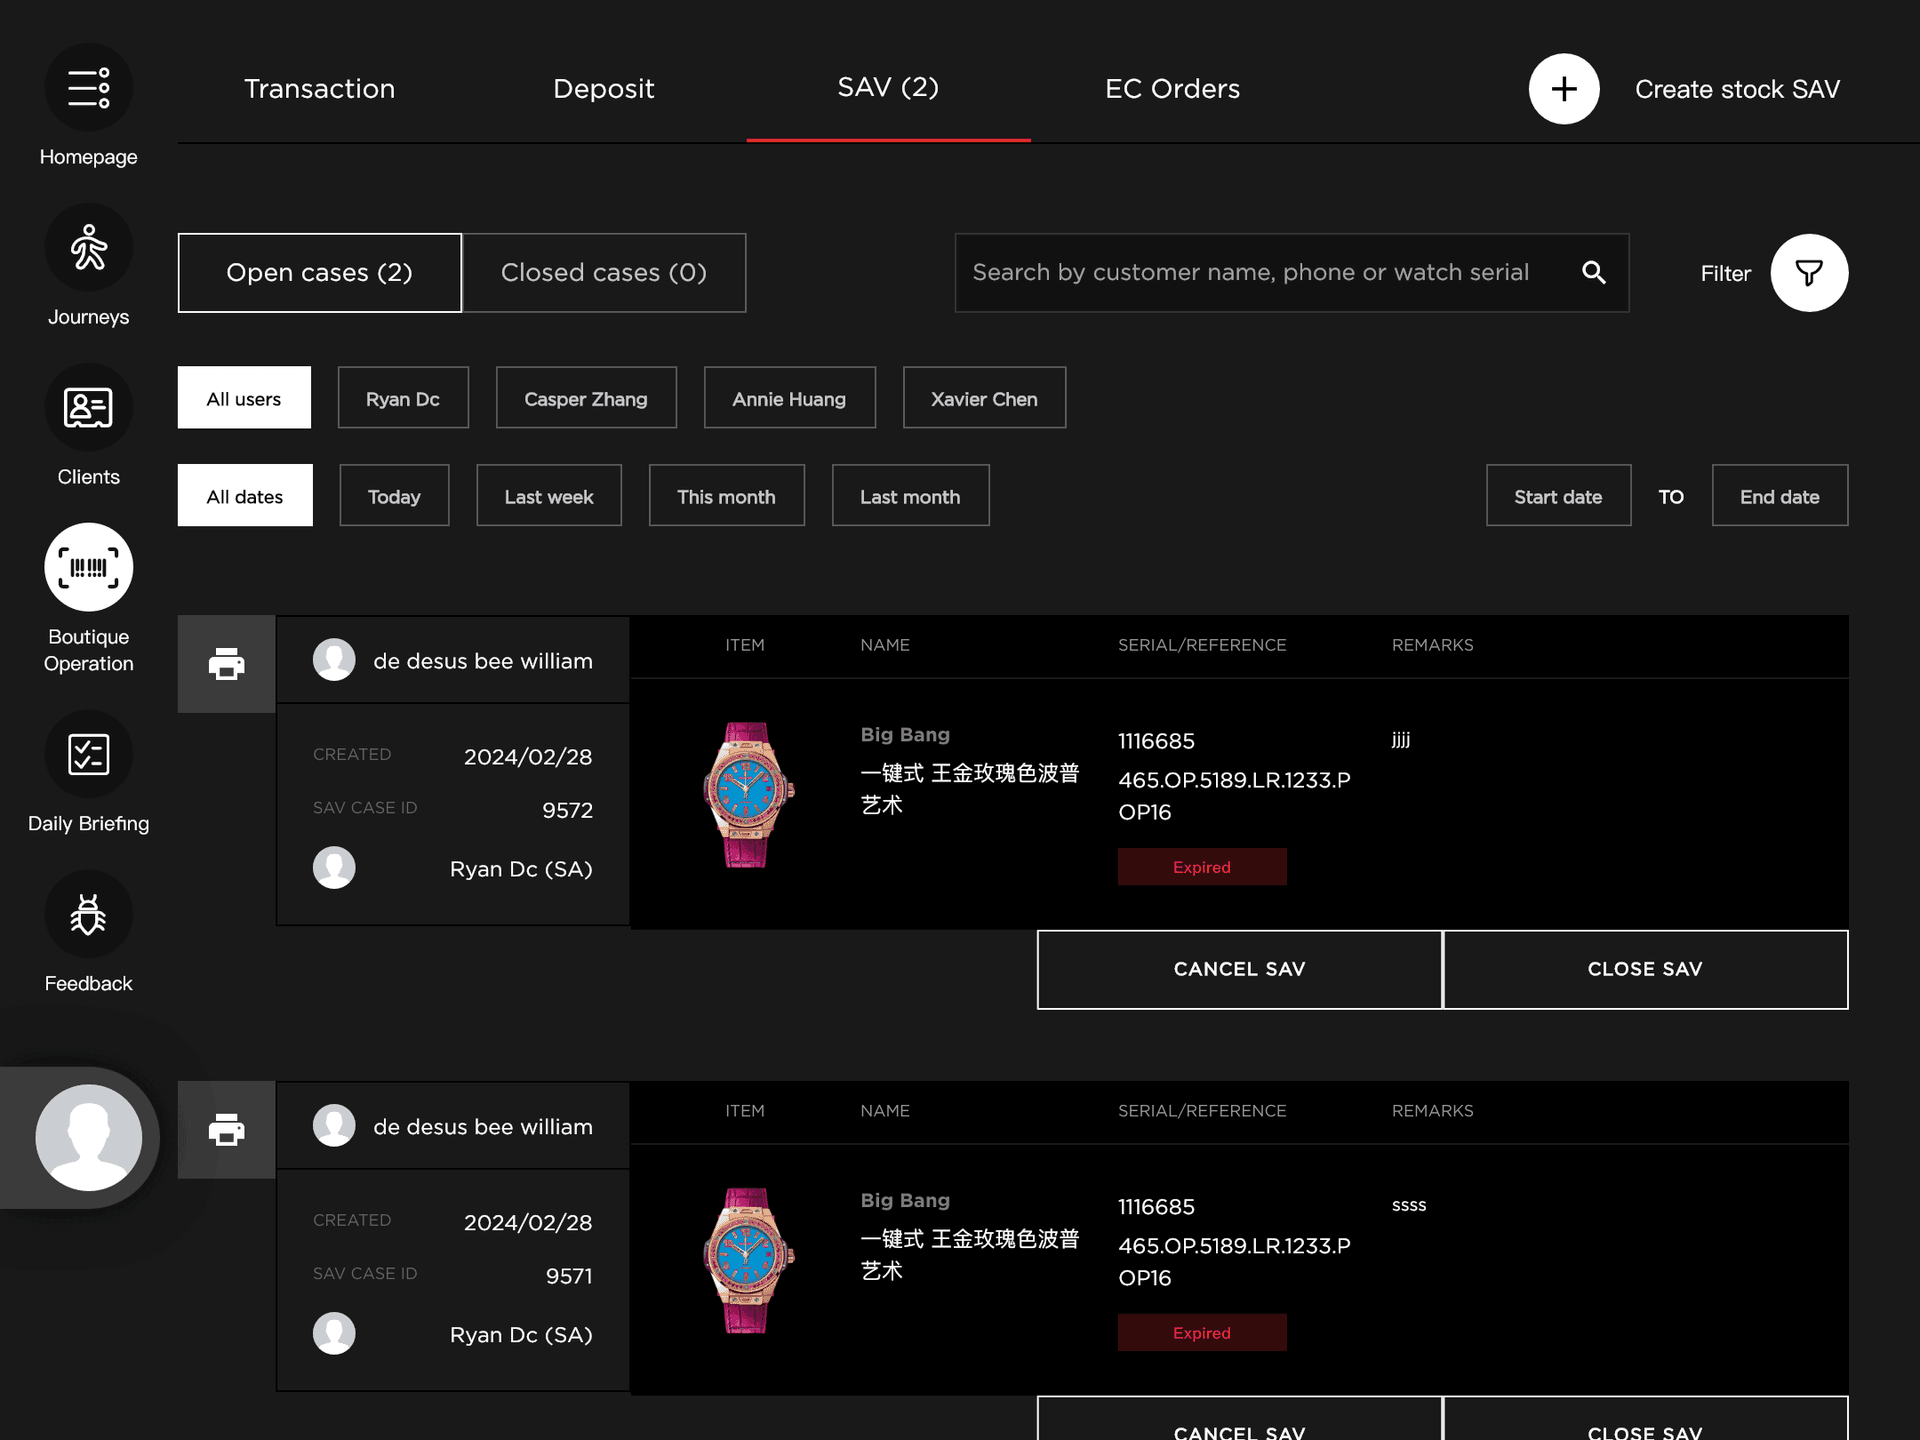Image resolution: width=1920 pixels, height=1440 pixels.
Task: Print SAV case 9572 with printer icon
Action: (x=226, y=664)
